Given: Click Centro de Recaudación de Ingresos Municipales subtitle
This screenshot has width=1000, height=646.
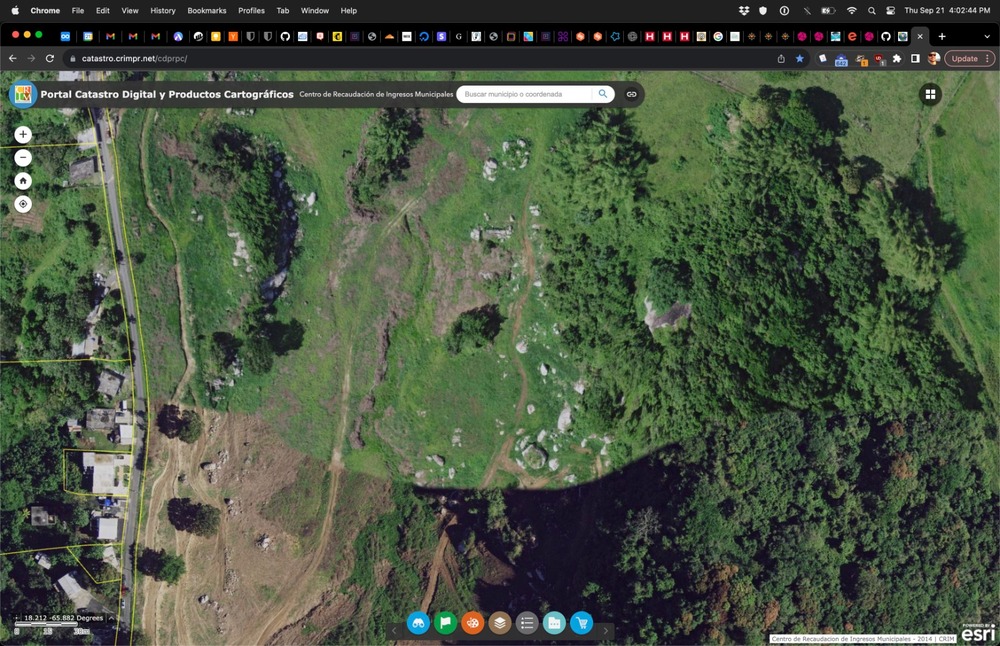Looking at the screenshot, I should coord(376,94).
